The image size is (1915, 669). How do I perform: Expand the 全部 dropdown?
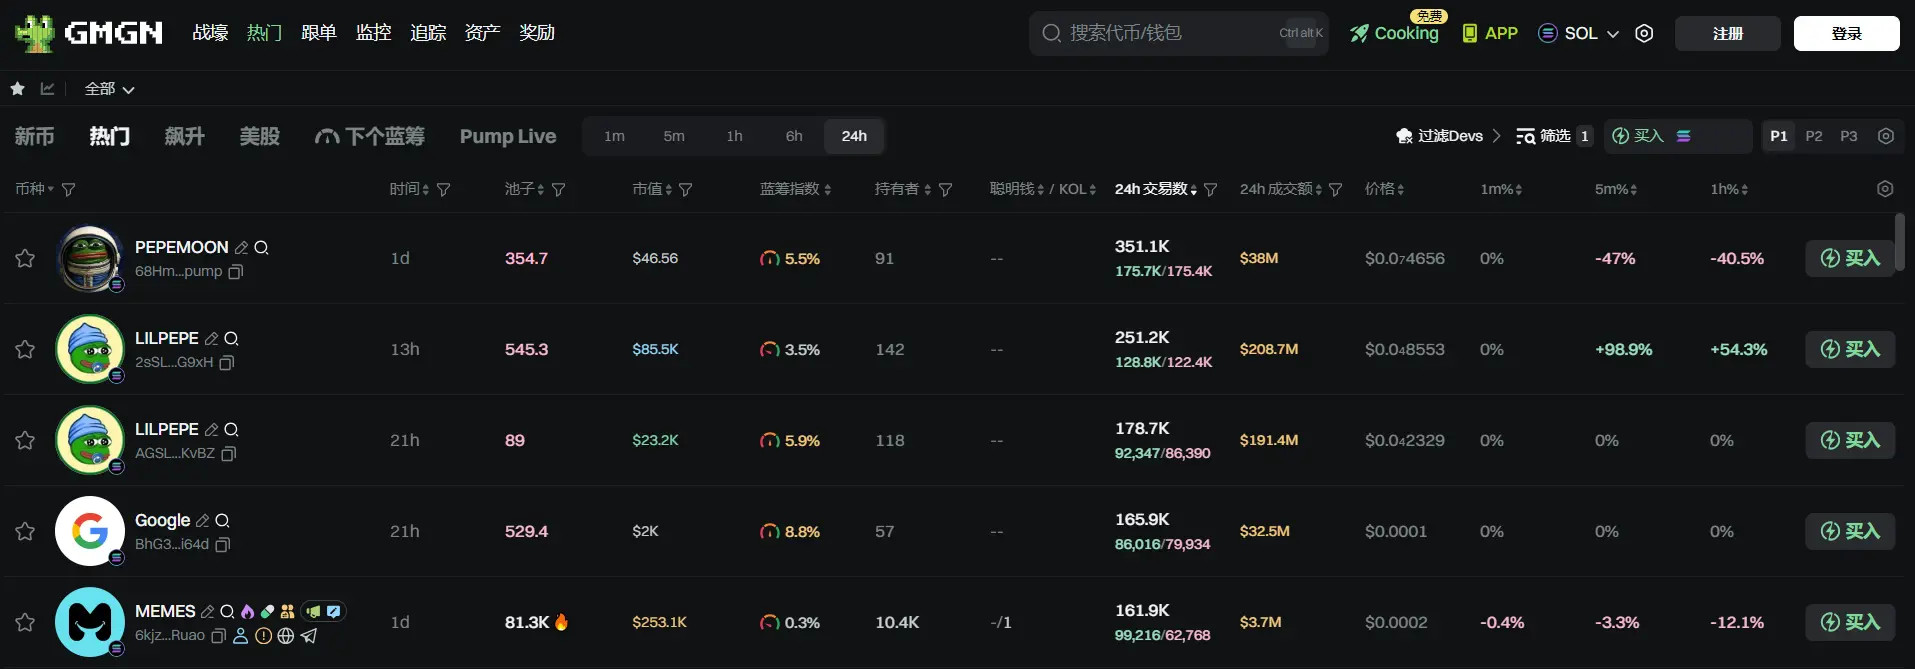[109, 89]
